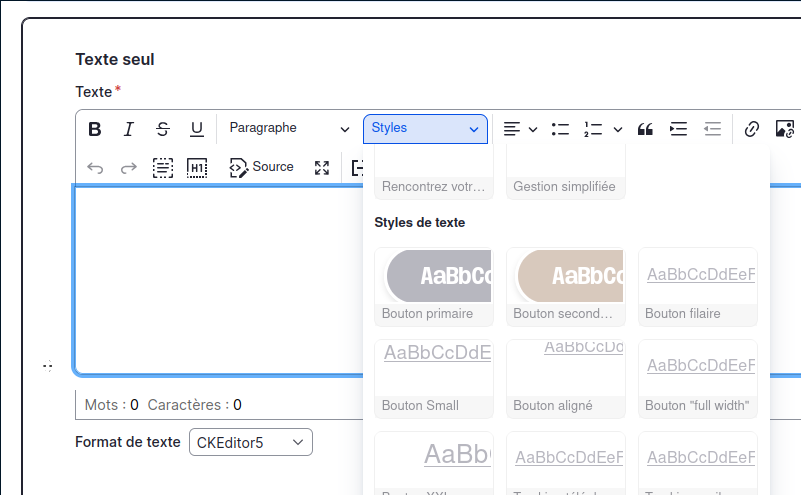Expand the text alignment options arrow

(x=533, y=130)
